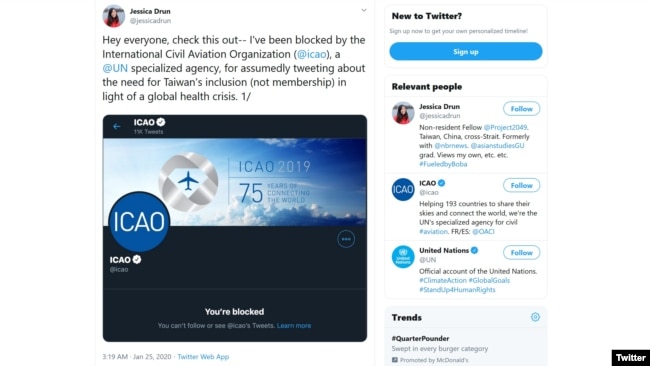
Task: Click the large ICAO circular profile logo
Action: coord(139,222)
